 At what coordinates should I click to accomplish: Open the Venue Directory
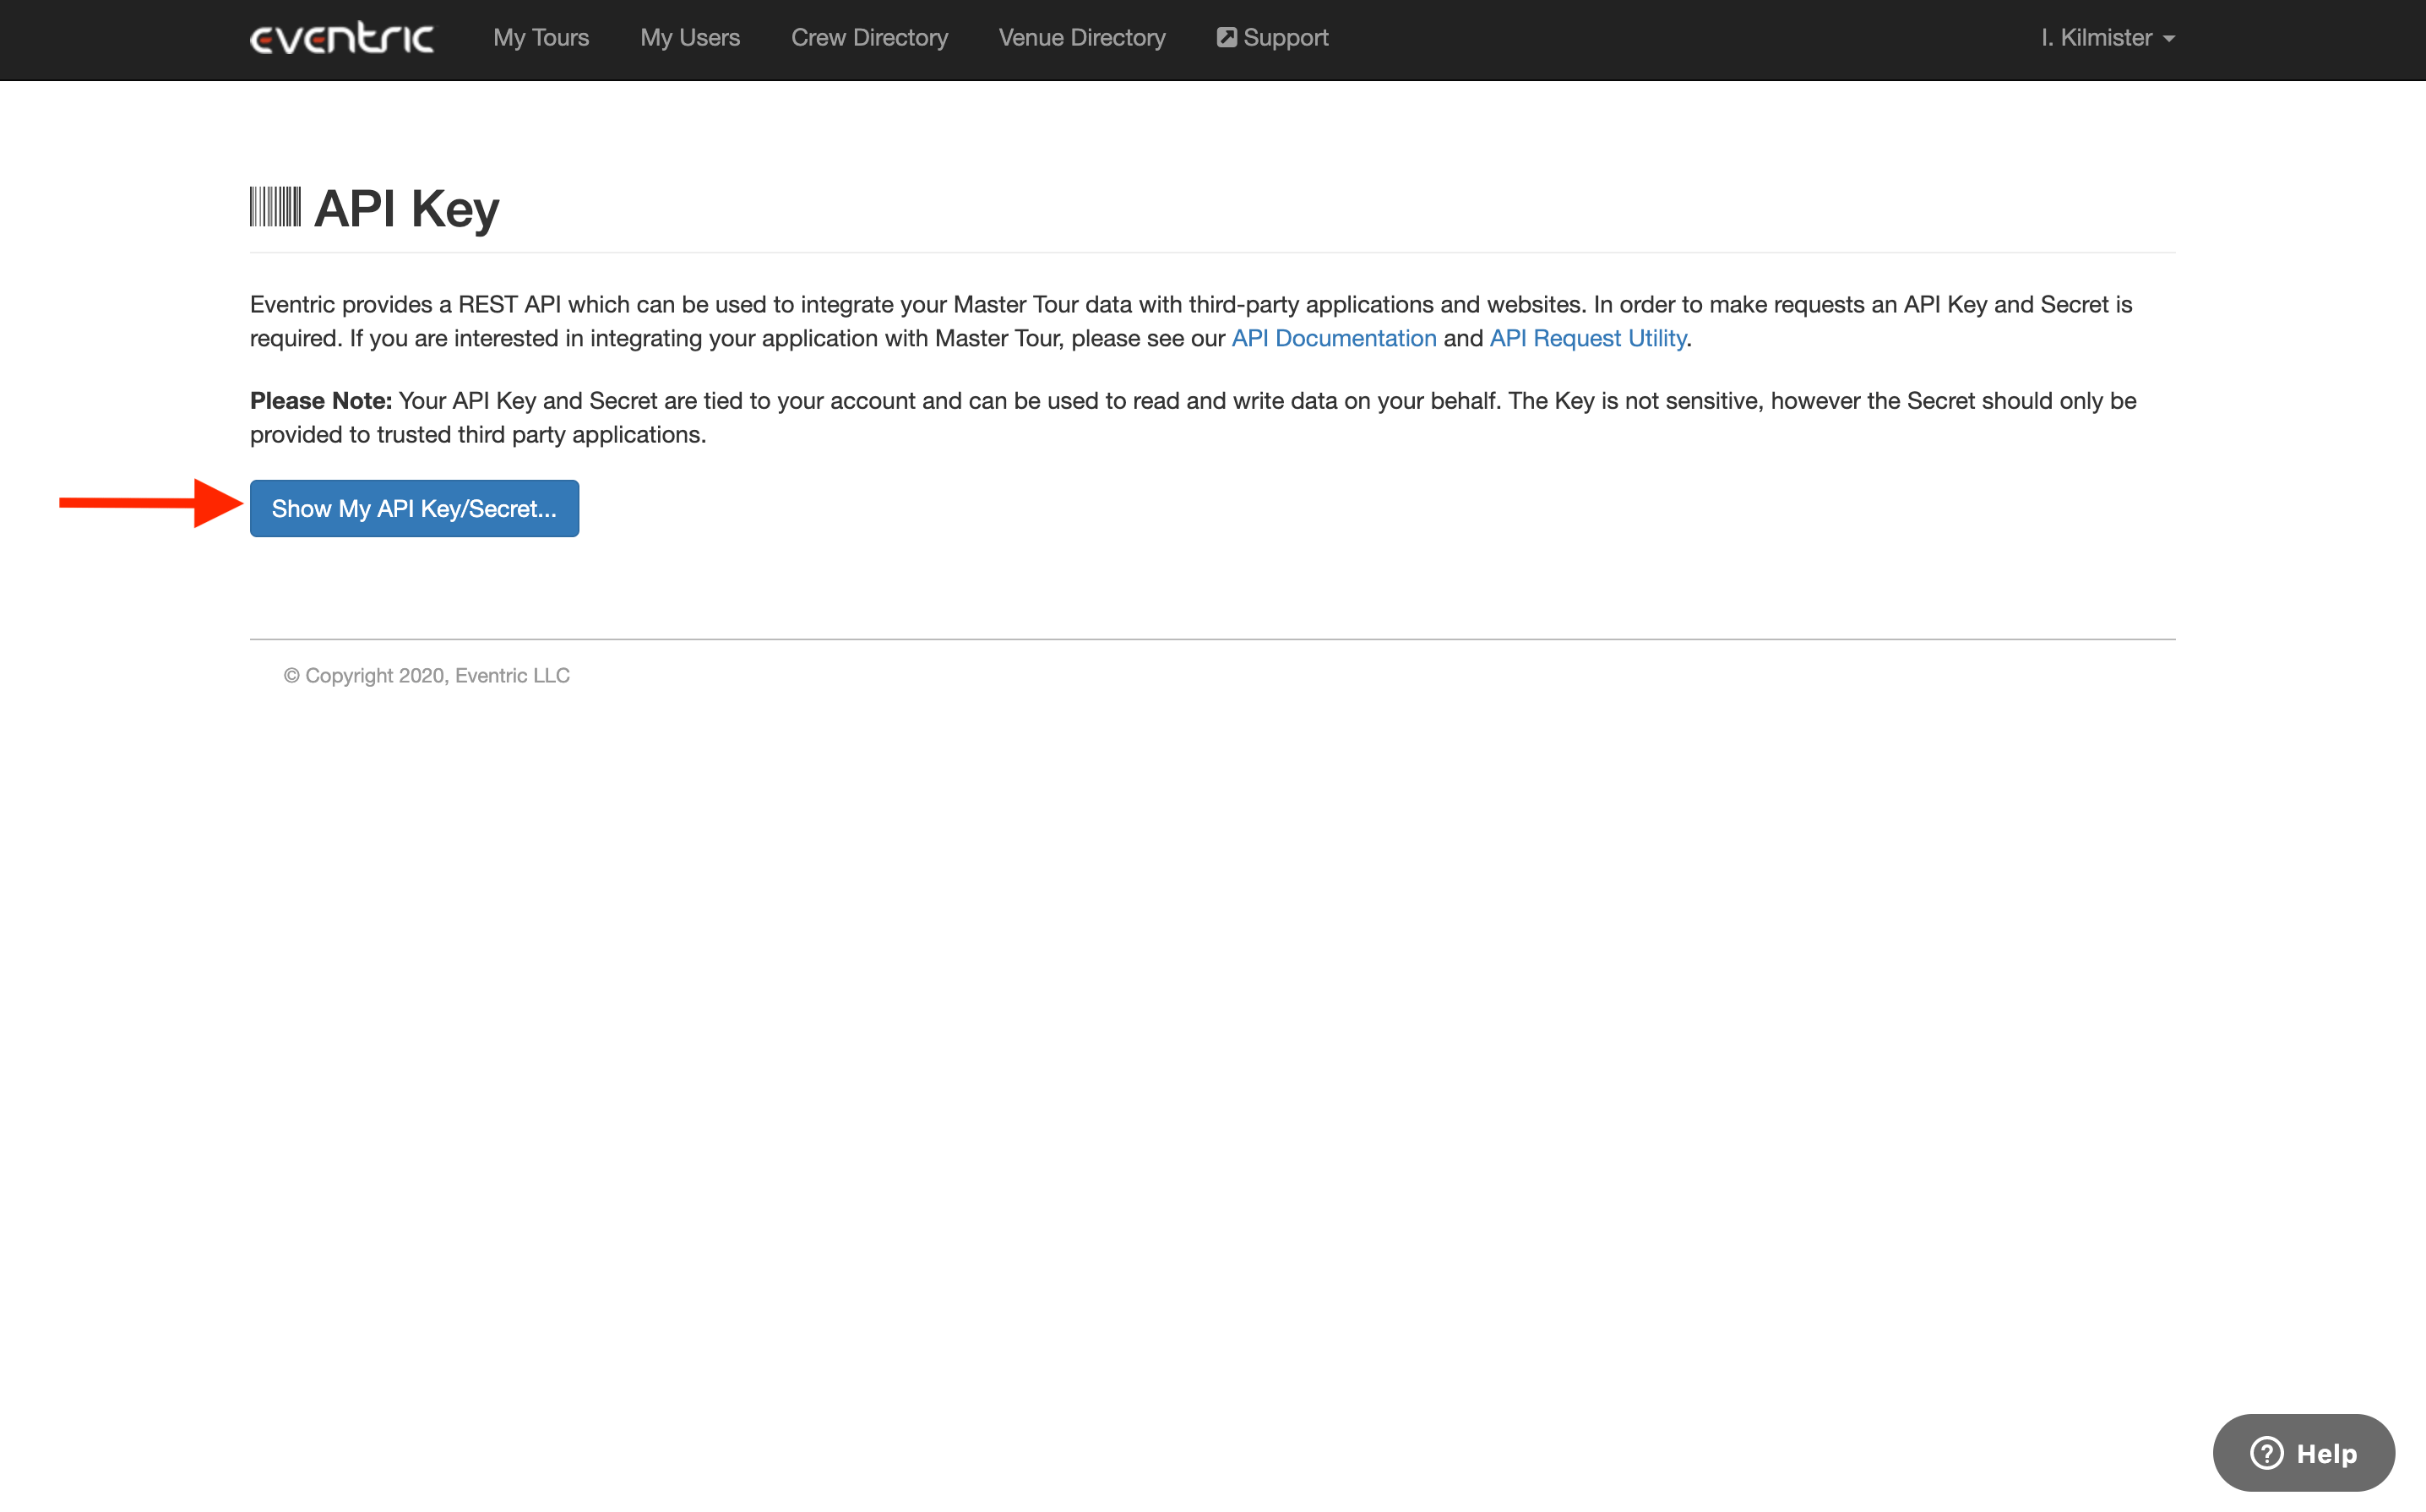[1082, 37]
